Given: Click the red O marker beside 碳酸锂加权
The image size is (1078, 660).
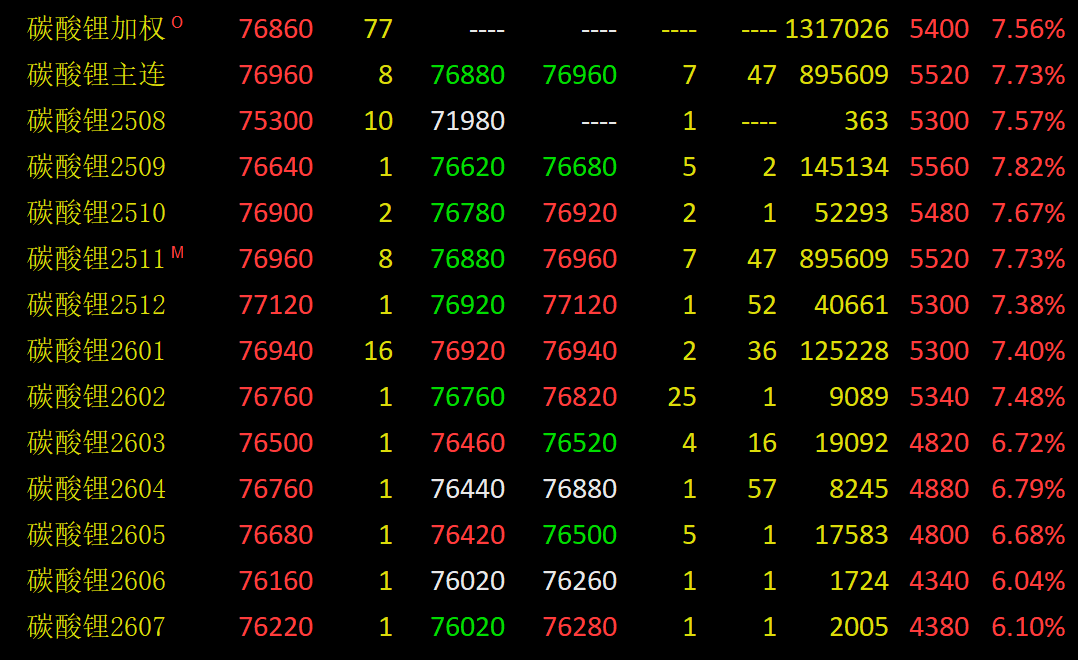Looking at the screenshot, I should [x=178, y=22].
